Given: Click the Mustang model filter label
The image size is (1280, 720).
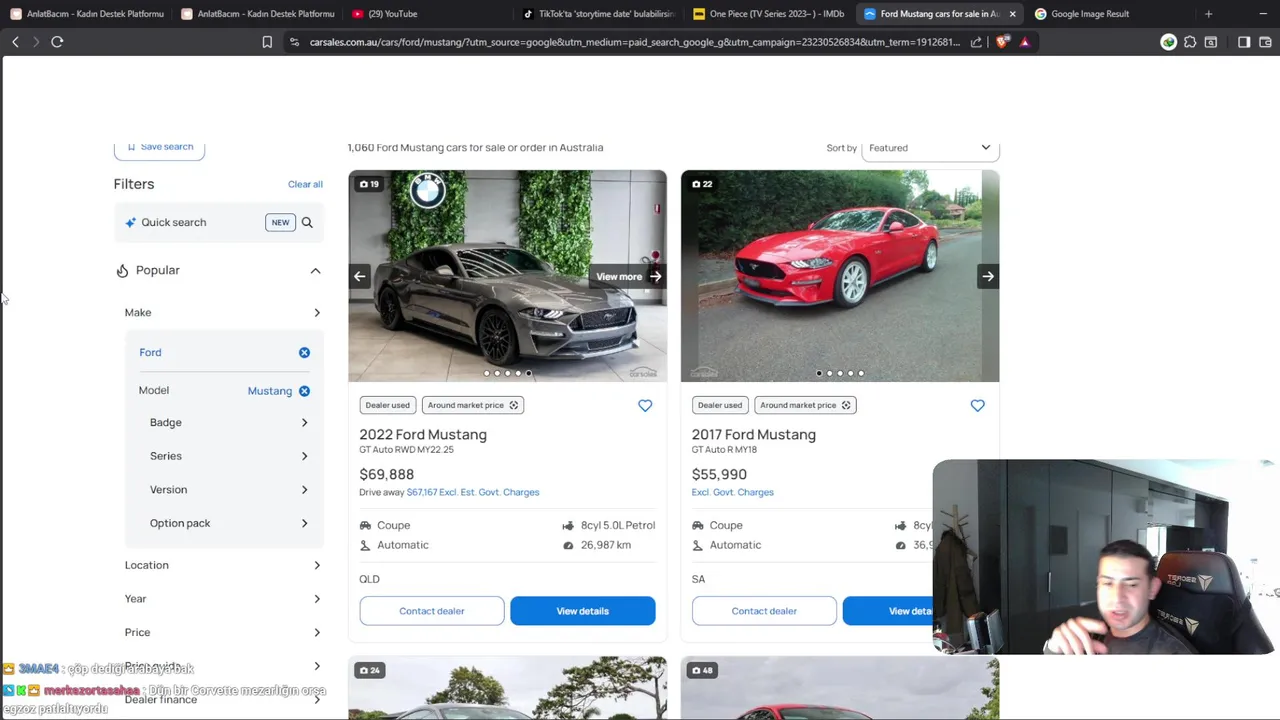Looking at the screenshot, I should (x=270, y=391).
